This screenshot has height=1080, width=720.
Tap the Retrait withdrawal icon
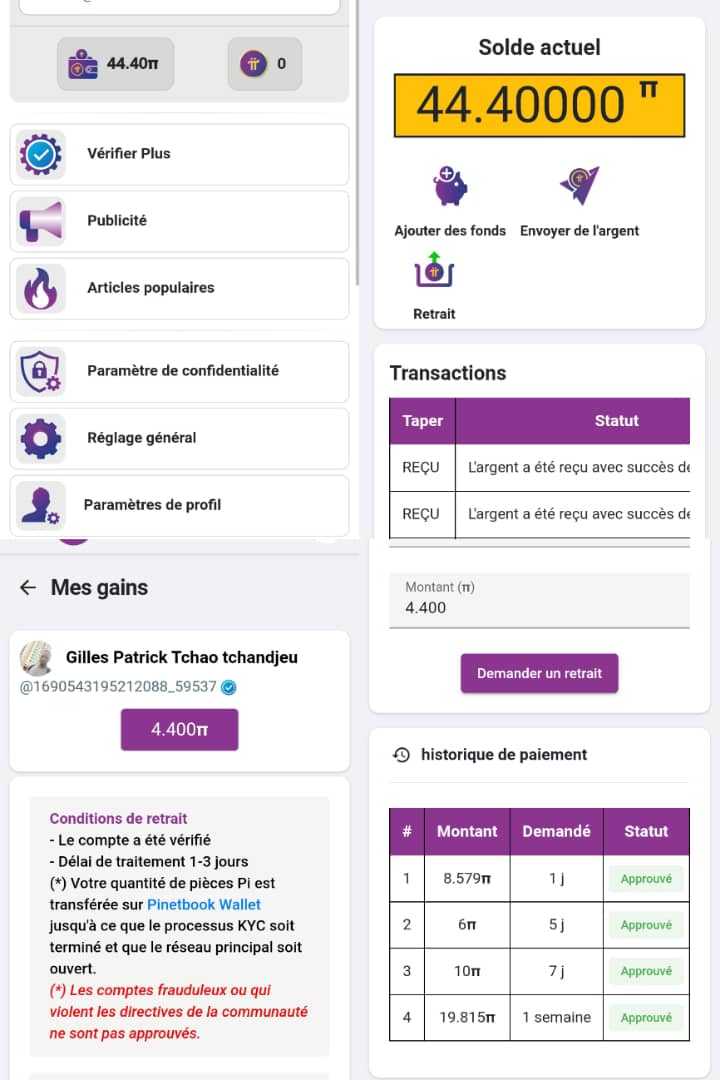(x=434, y=270)
